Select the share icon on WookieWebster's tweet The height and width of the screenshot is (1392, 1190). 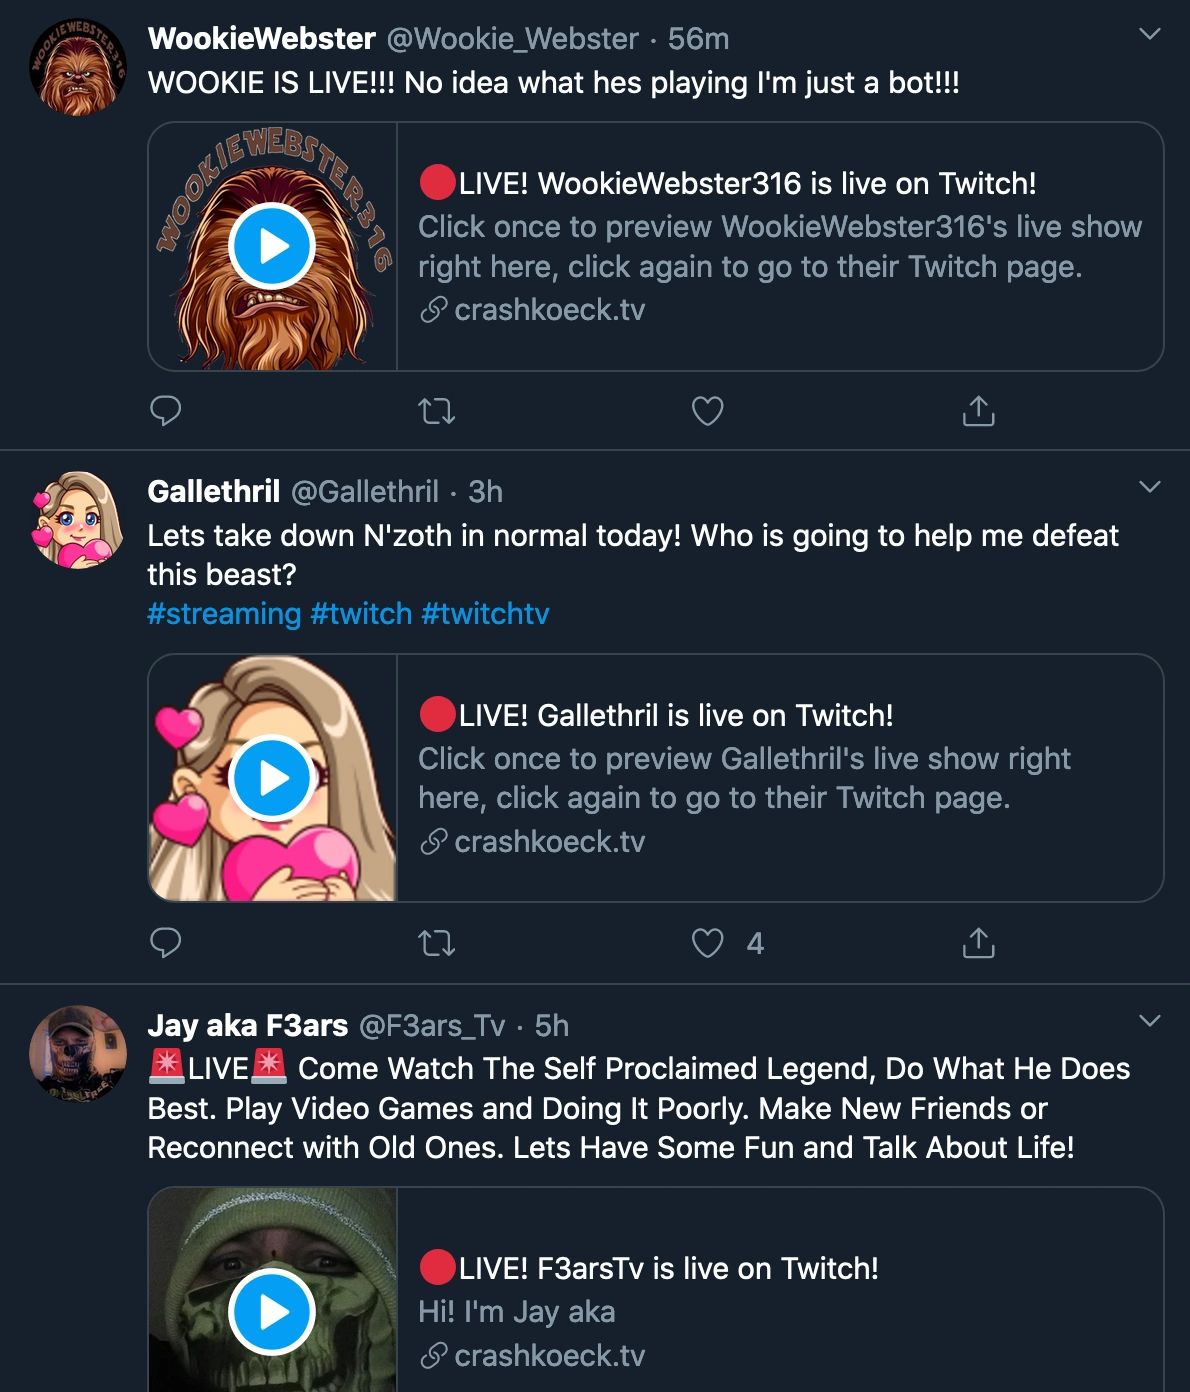[978, 410]
